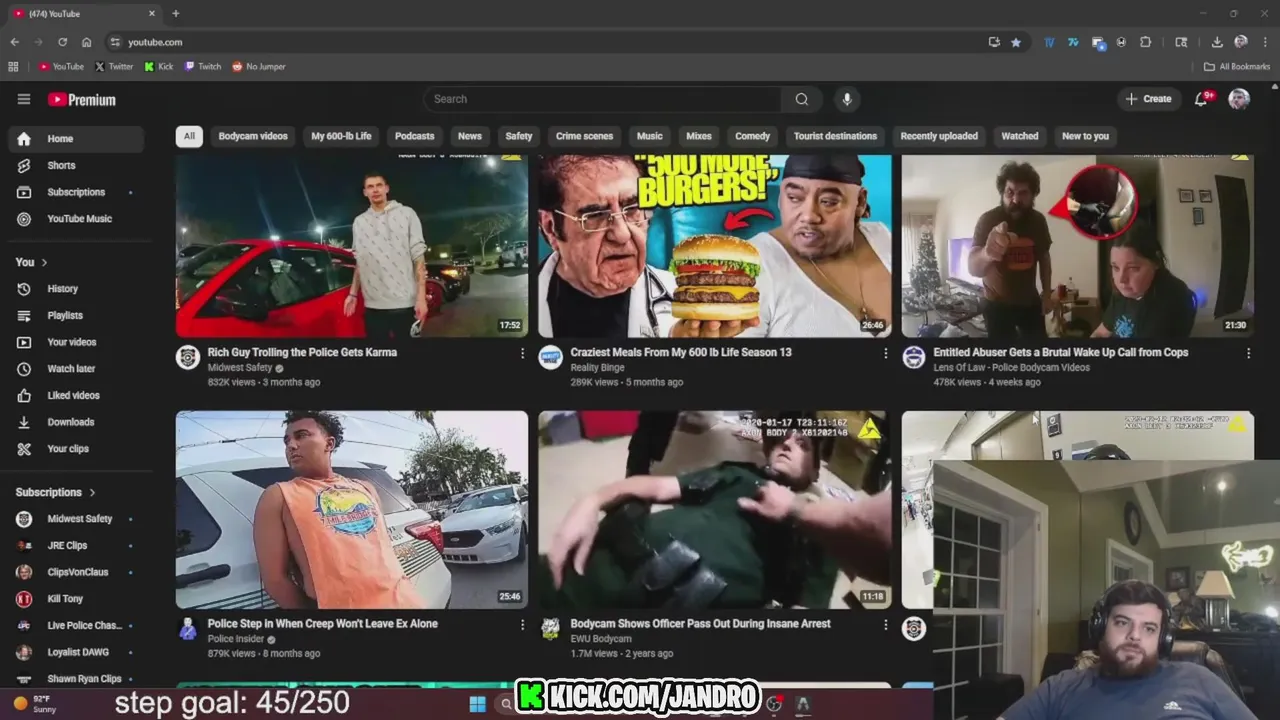Open the Kick bookmark
1280x720 pixels.
click(x=158, y=67)
